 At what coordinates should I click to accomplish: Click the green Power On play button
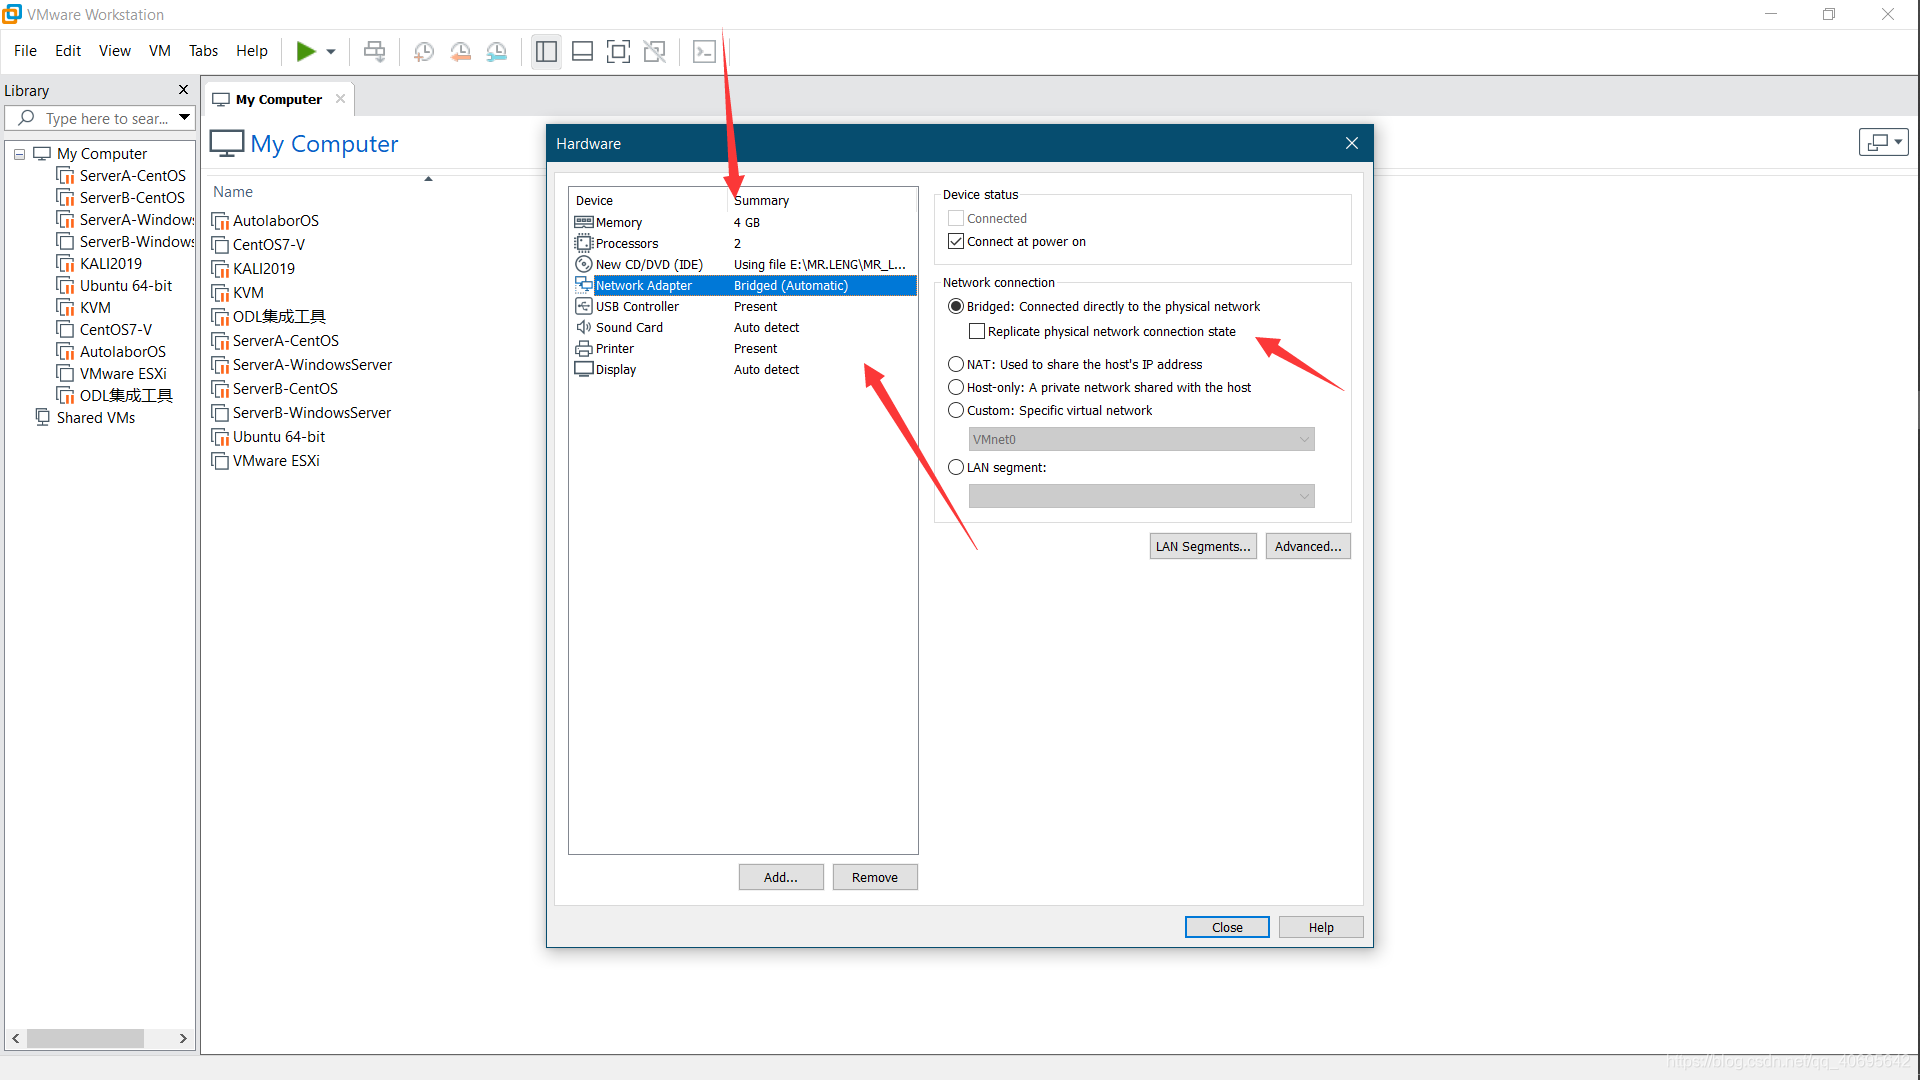306,51
